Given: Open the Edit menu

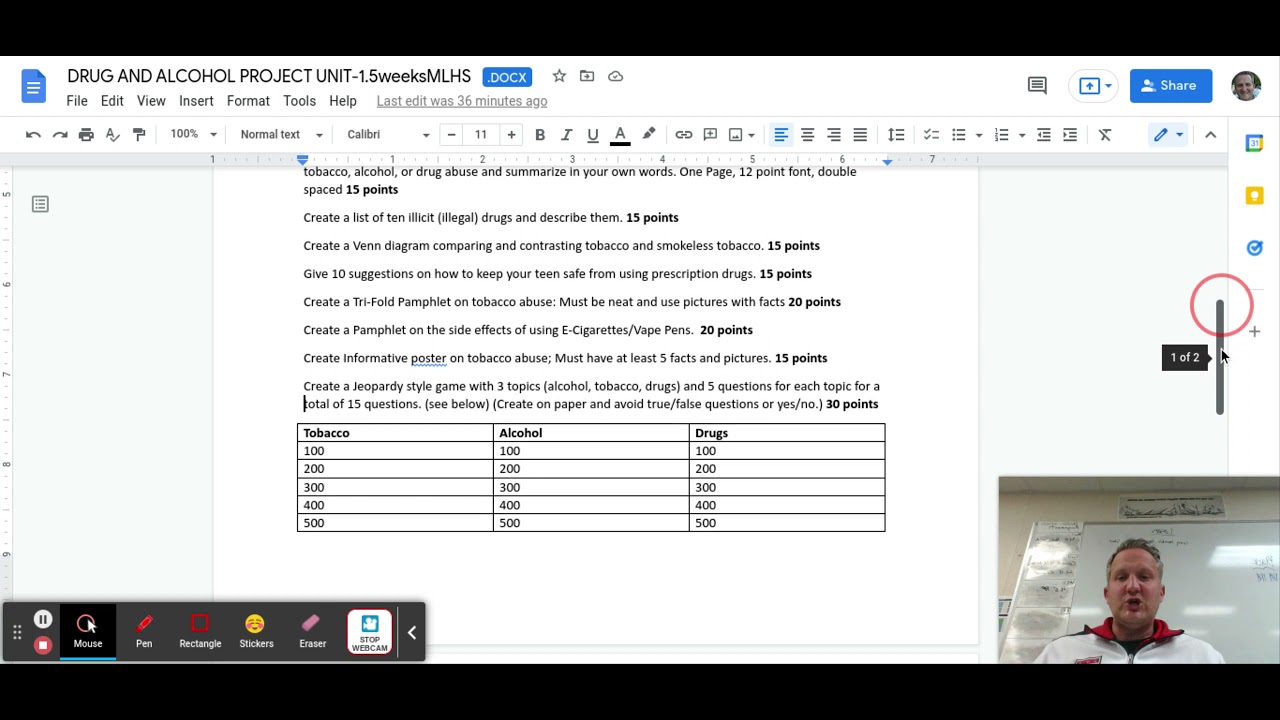Looking at the screenshot, I should click(x=112, y=101).
